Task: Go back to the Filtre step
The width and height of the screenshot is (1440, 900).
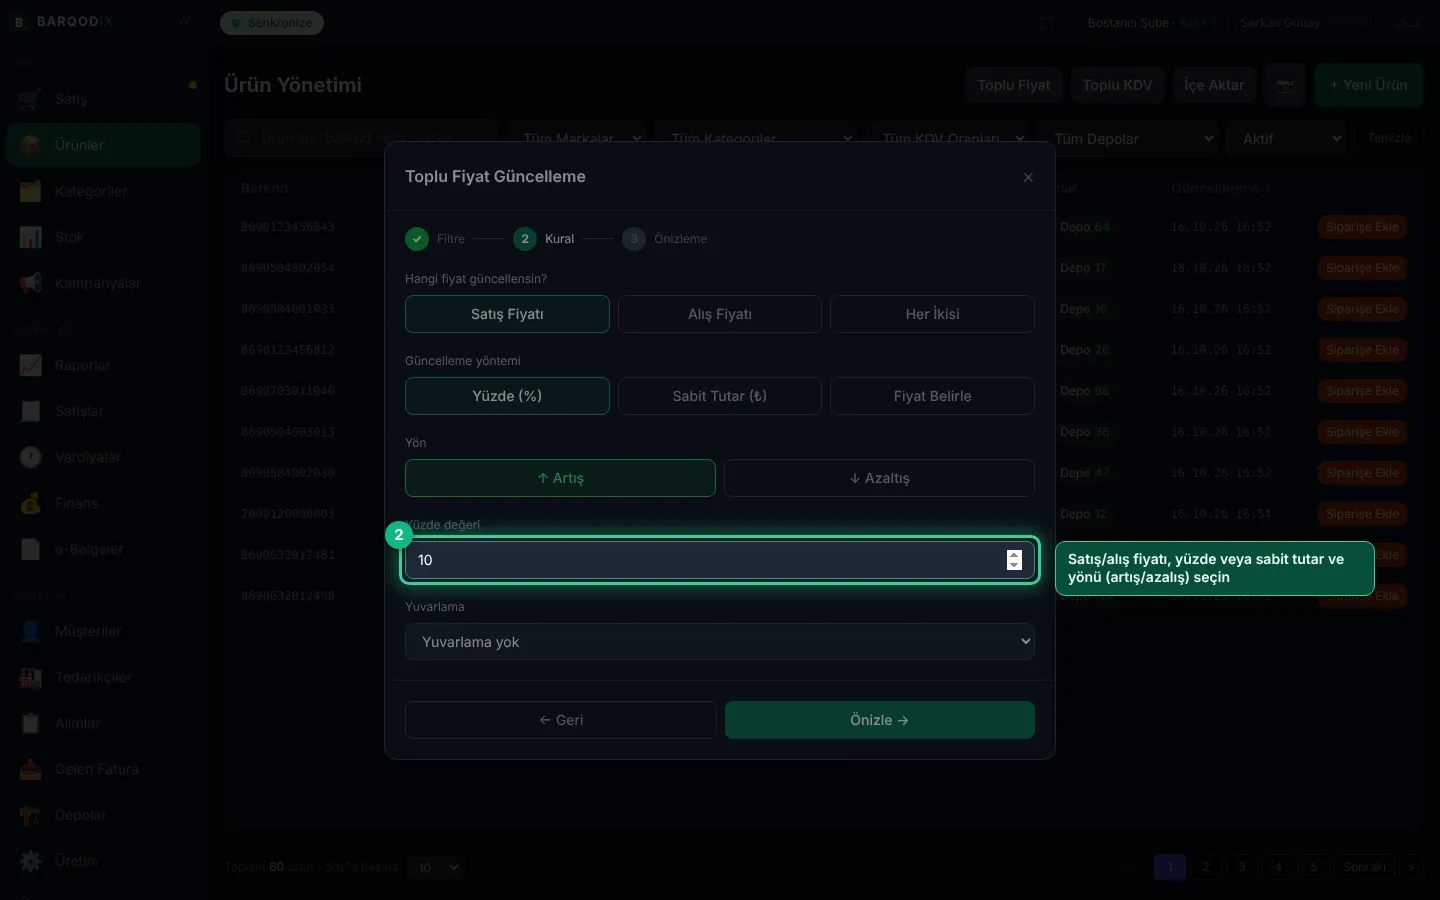Action: pyautogui.click(x=435, y=239)
